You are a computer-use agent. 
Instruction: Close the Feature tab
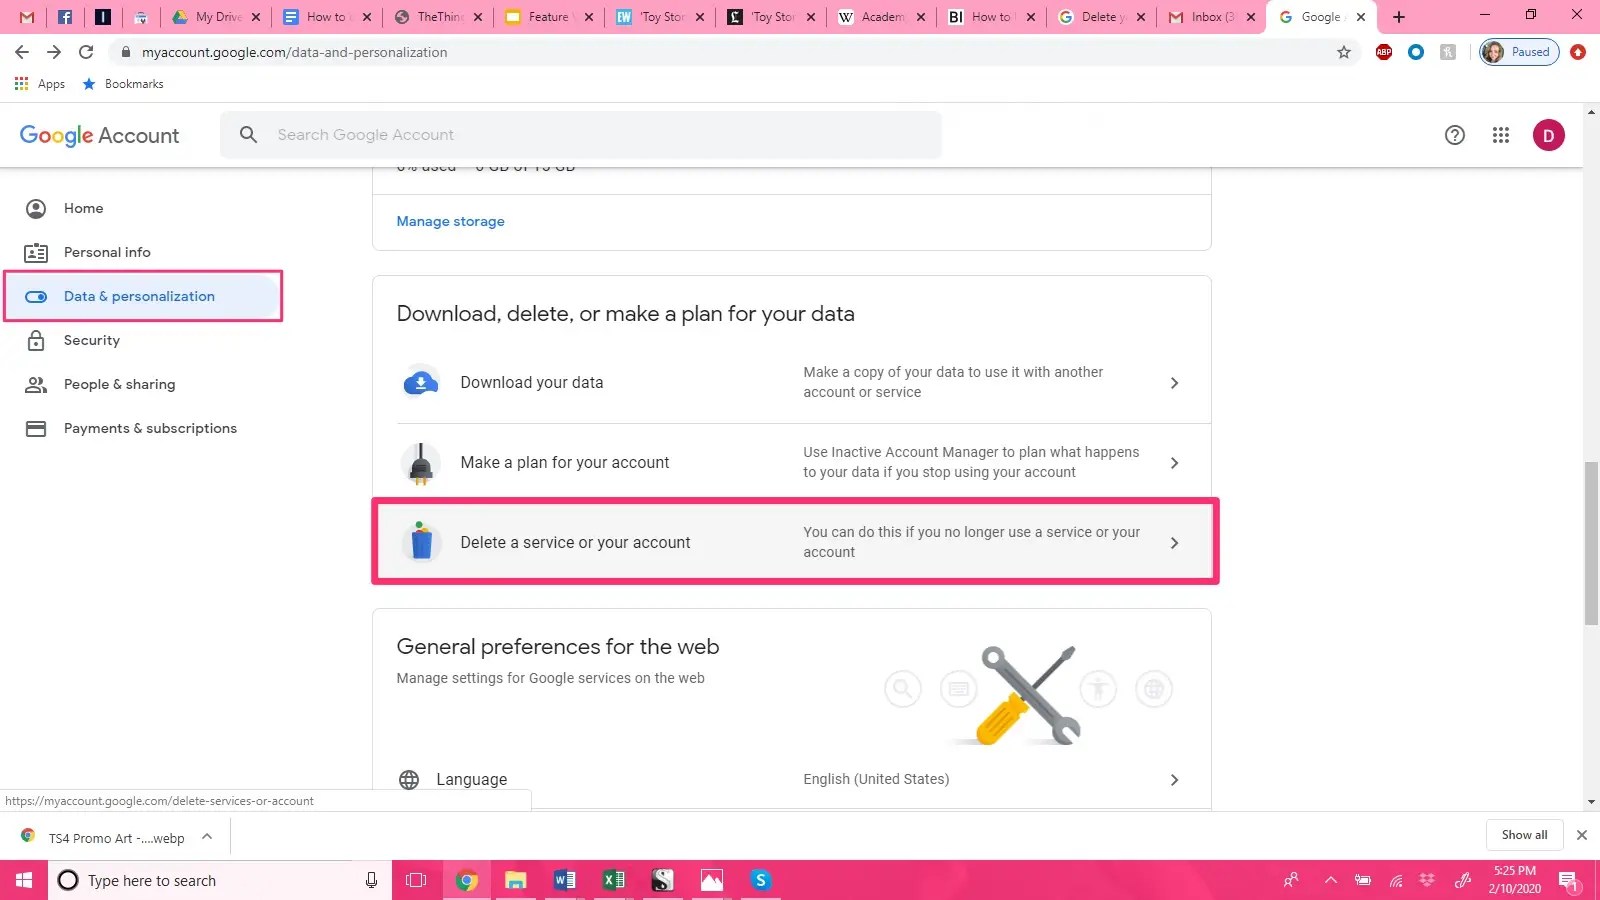pyautogui.click(x=588, y=17)
